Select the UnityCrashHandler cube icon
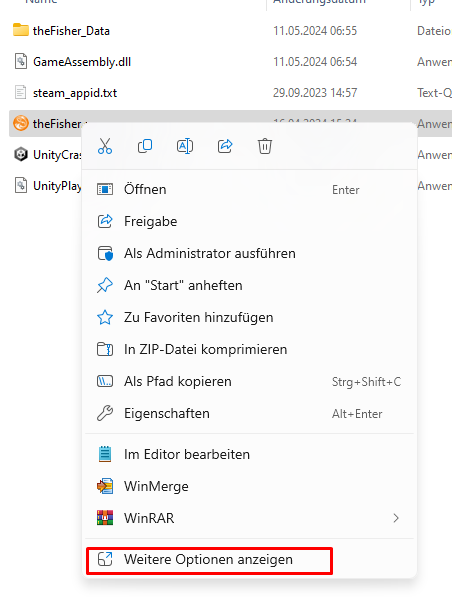Screen dimensions: 452x604 (21, 154)
